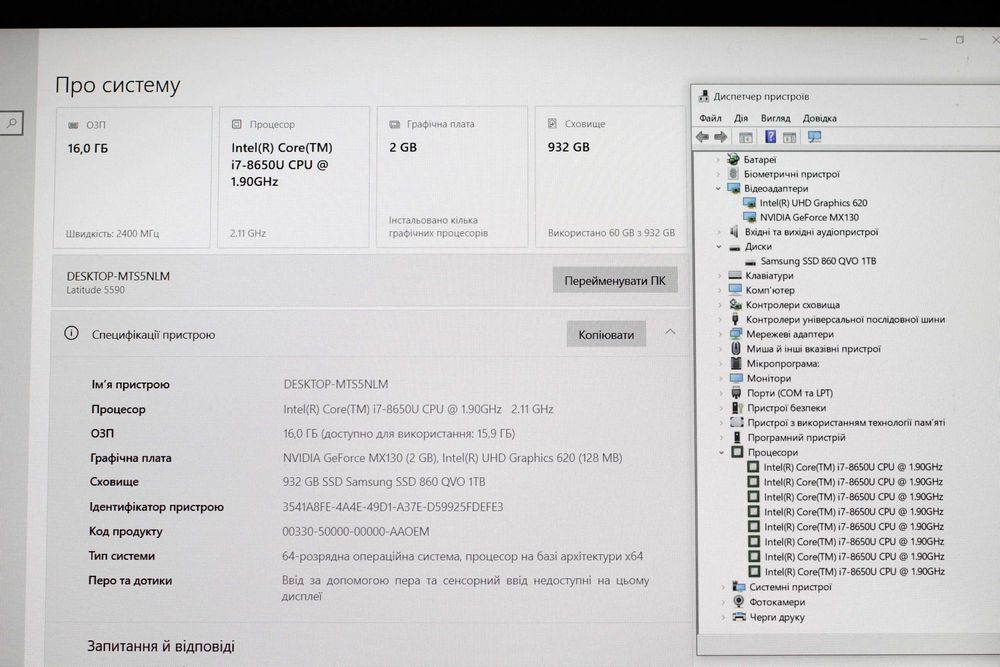Select the Порти (COM та LPT) icon
Image resolution: width=1000 pixels, height=667 pixels.
(x=737, y=393)
